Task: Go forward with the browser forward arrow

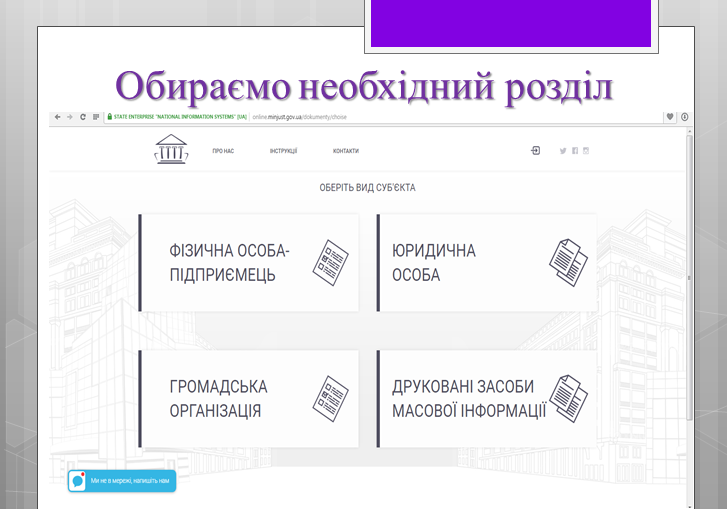Action: pos(70,117)
